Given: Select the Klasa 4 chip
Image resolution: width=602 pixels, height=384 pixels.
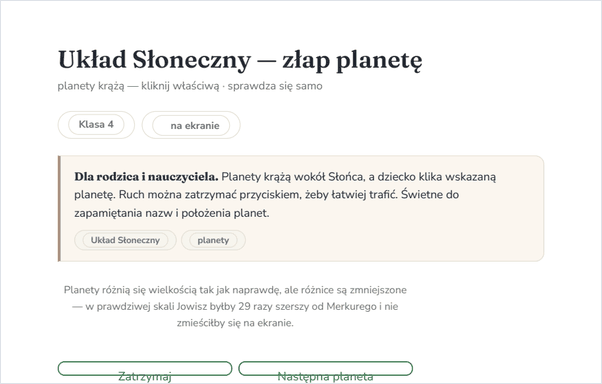Looking at the screenshot, I should pos(96,124).
